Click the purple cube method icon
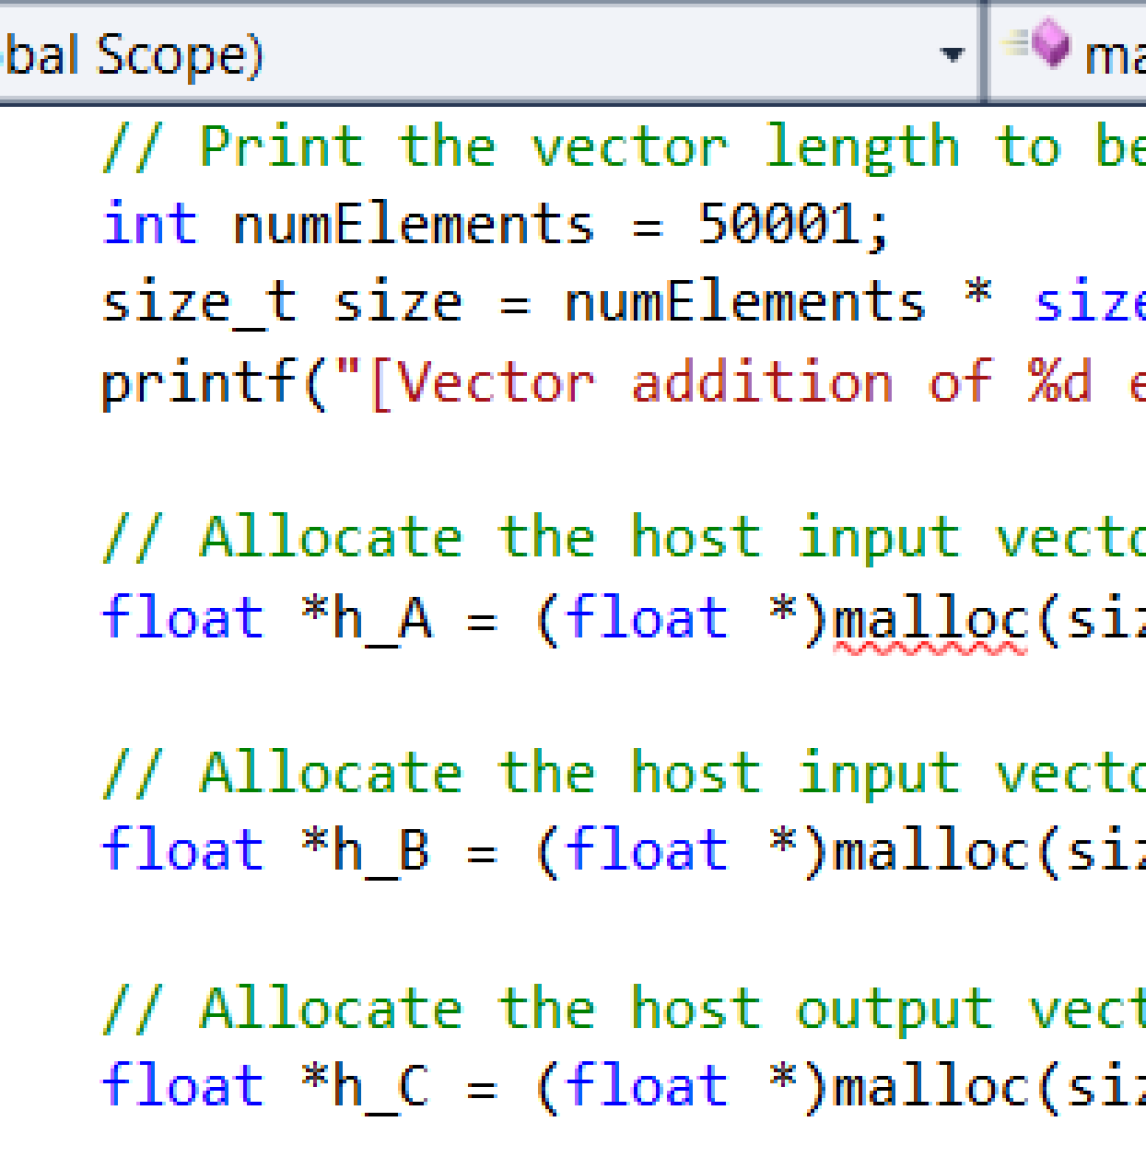The width and height of the screenshot is (1146, 1157). click(1051, 44)
